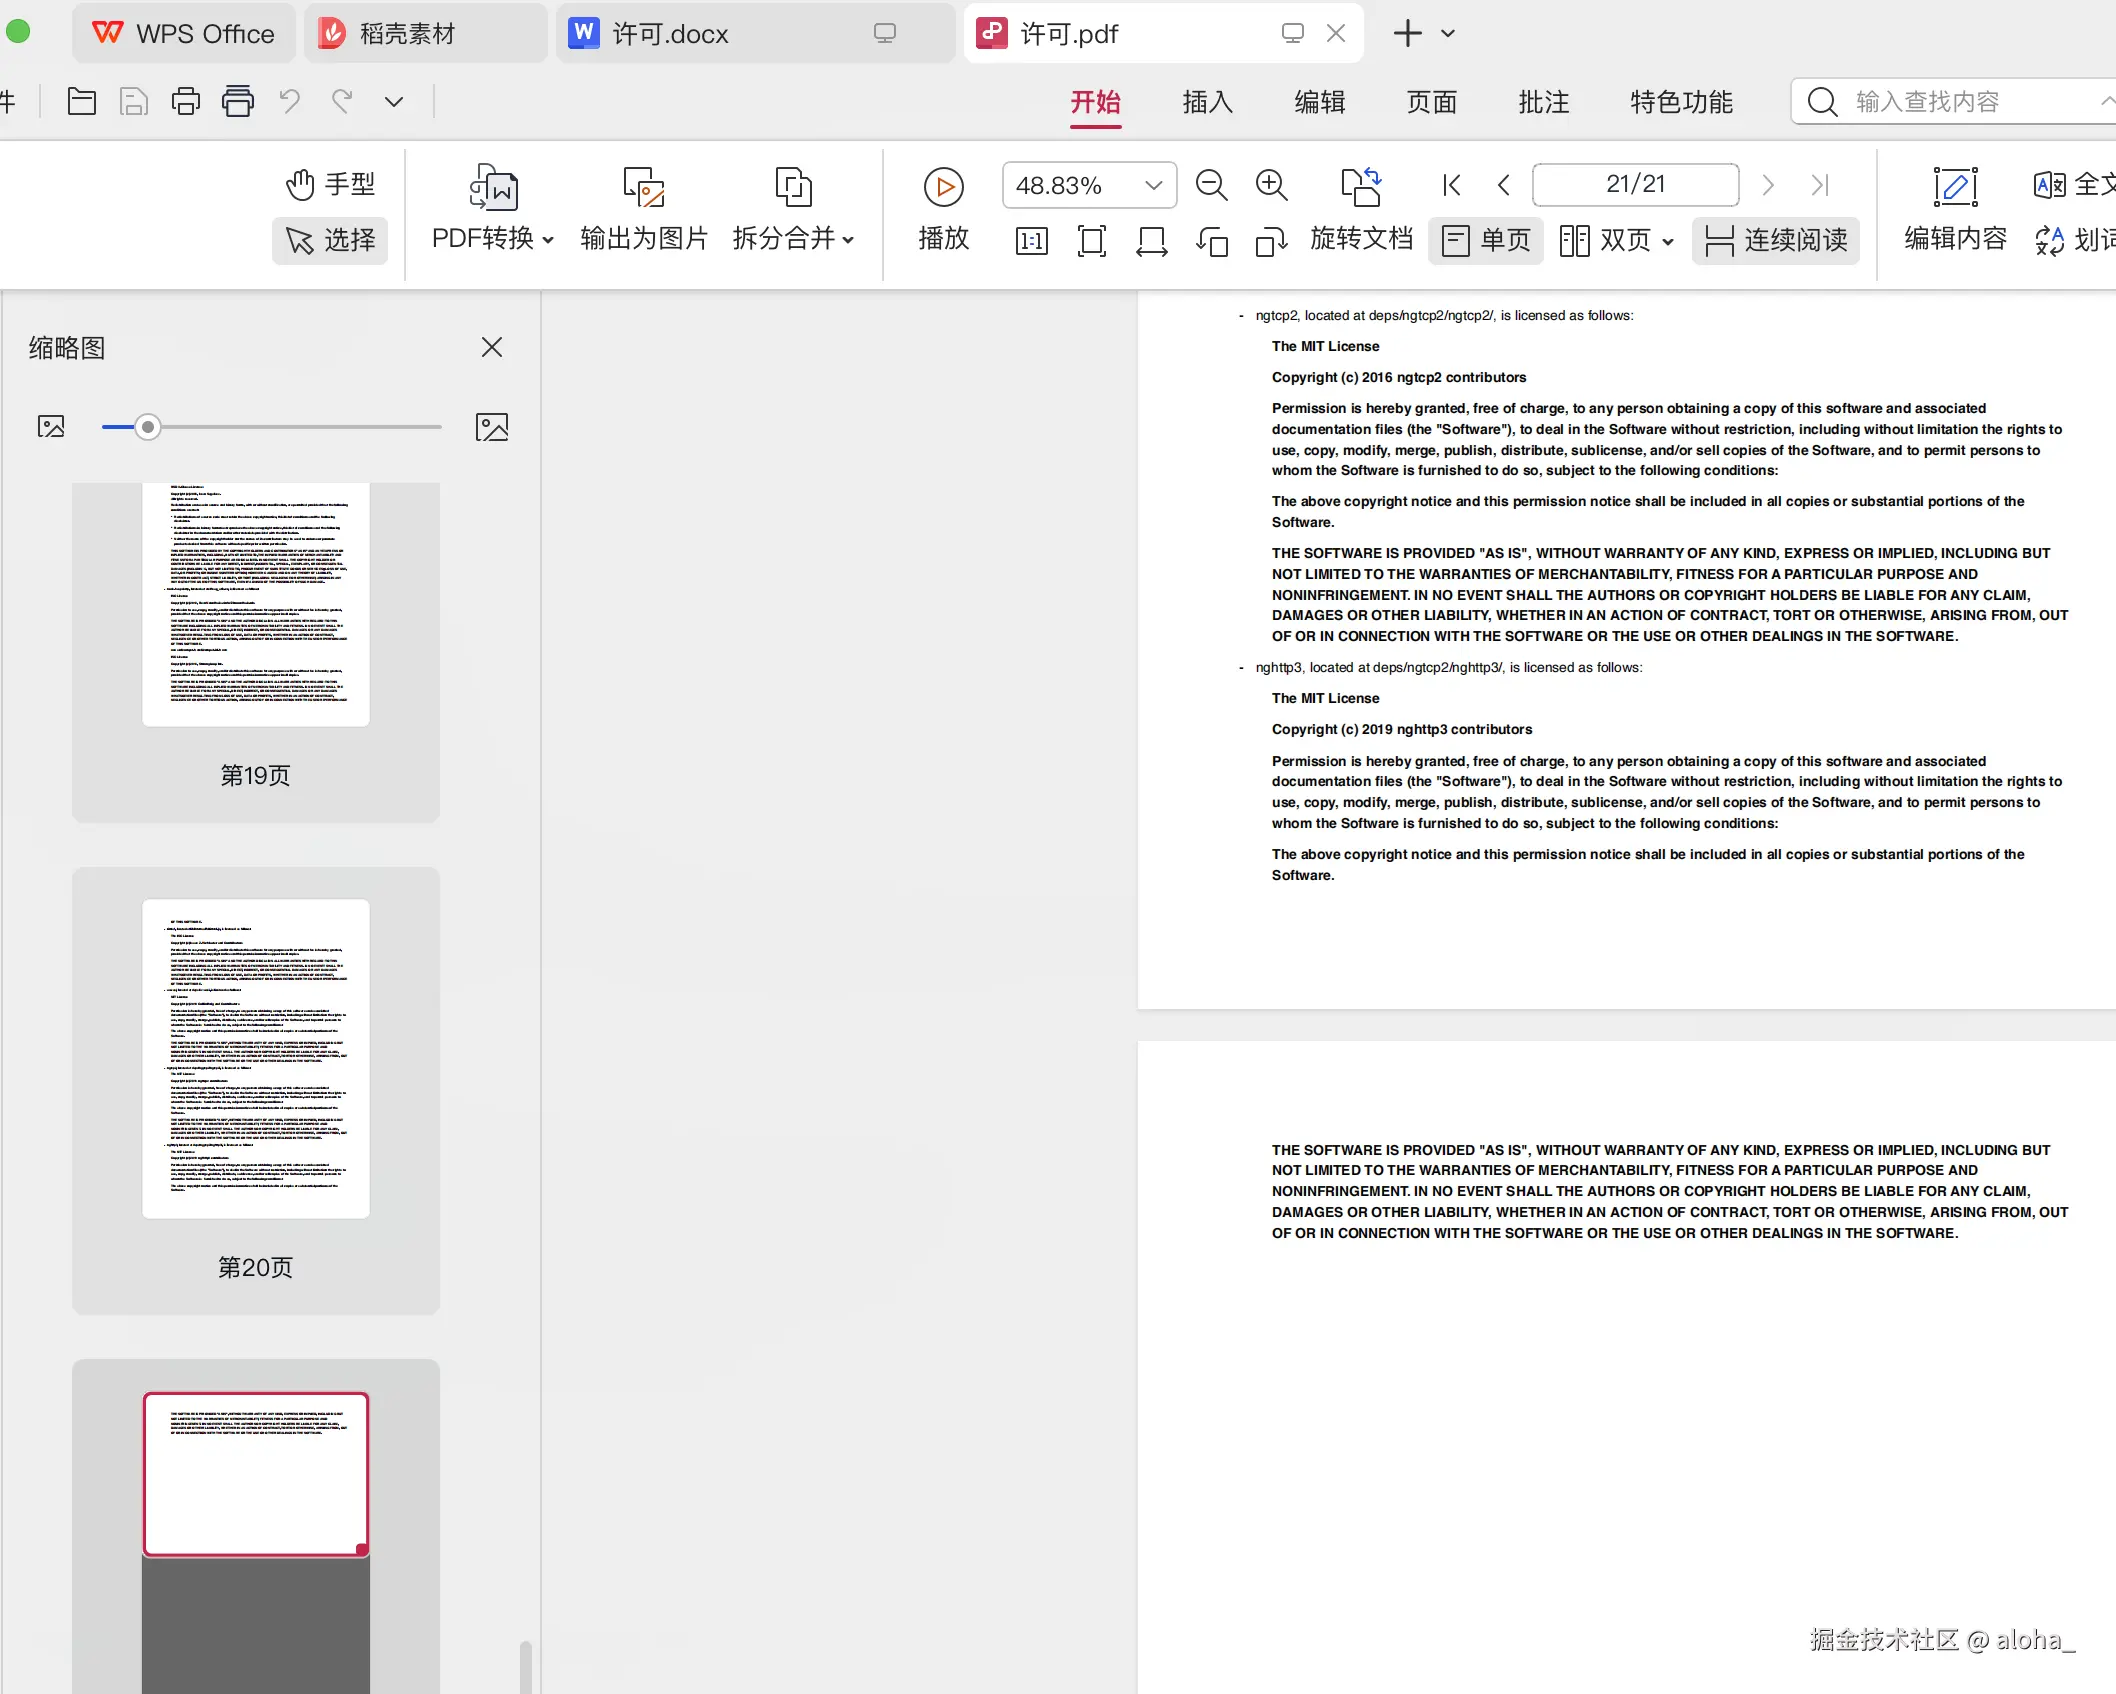Toggle Continuous Reading mode

[x=1776, y=241]
